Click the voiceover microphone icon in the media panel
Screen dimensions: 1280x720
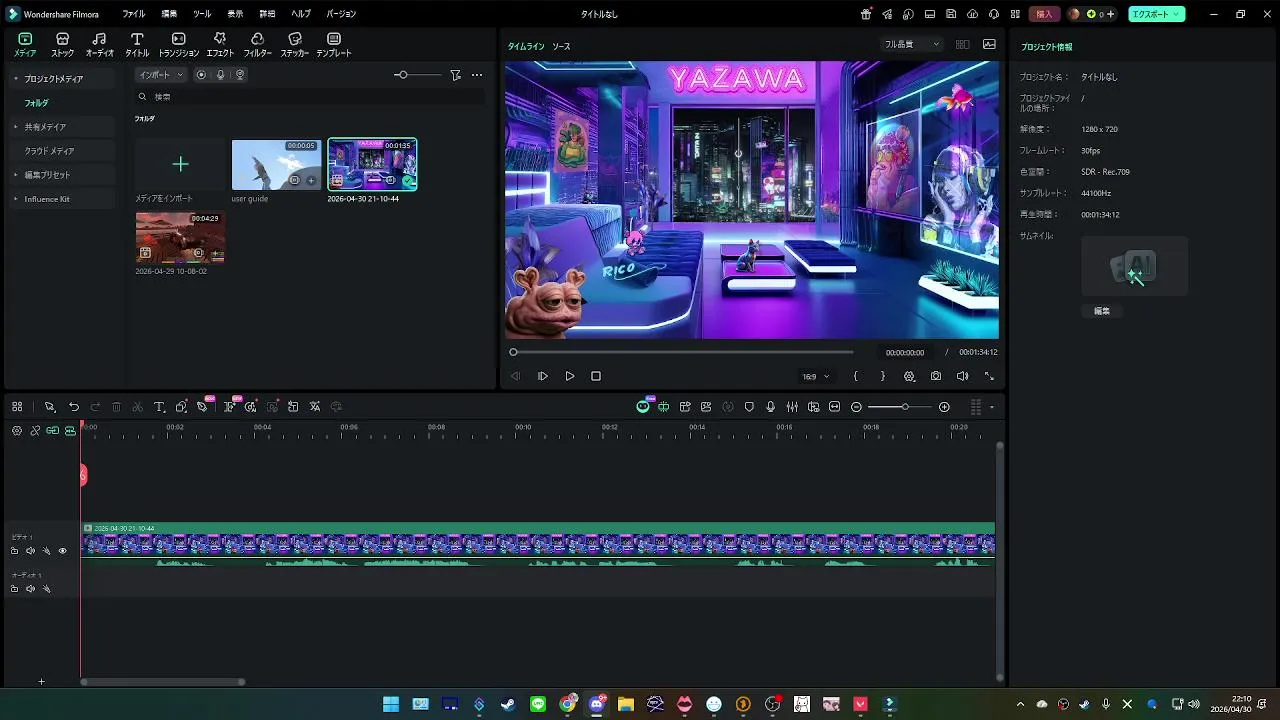point(220,75)
